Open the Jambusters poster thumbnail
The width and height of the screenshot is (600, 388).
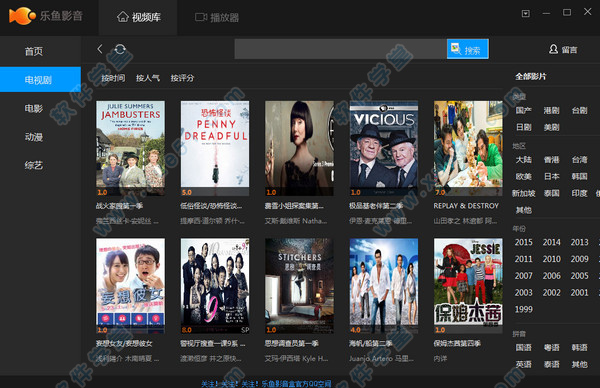click(130, 148)
